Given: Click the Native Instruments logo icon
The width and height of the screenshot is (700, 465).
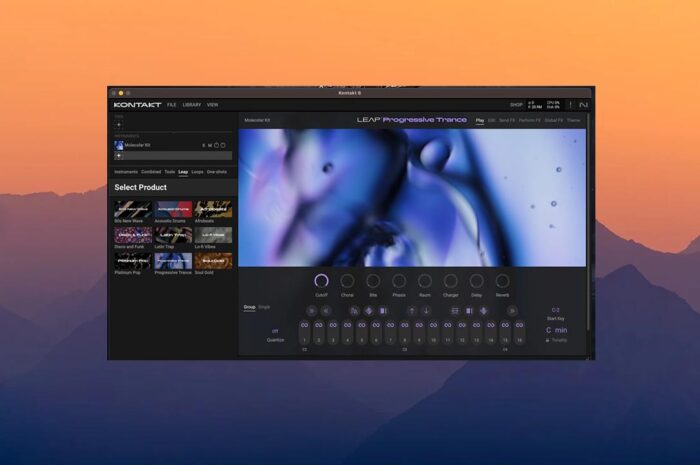Looking at the screenshot, I should click(x=583, y=105).
